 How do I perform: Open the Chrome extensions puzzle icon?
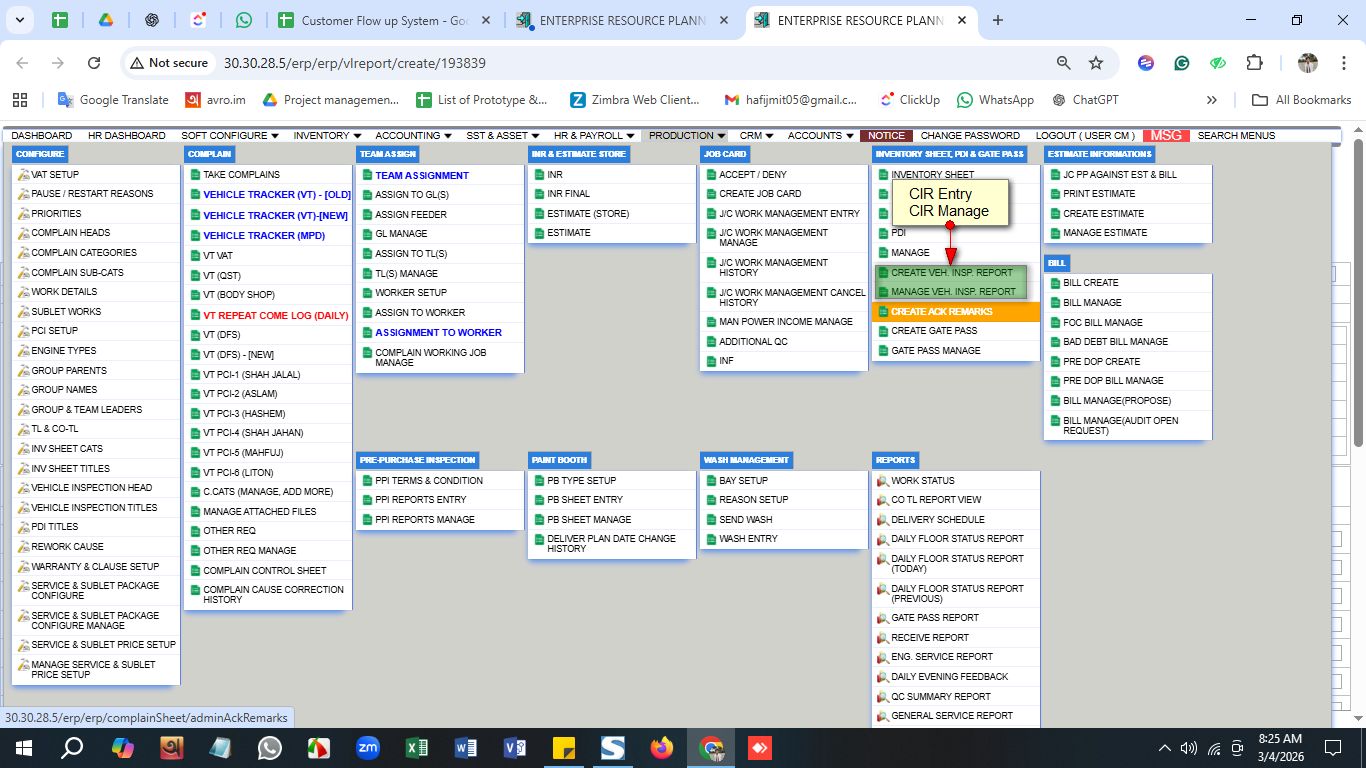pyautogui.click(x=1254, y=63)
